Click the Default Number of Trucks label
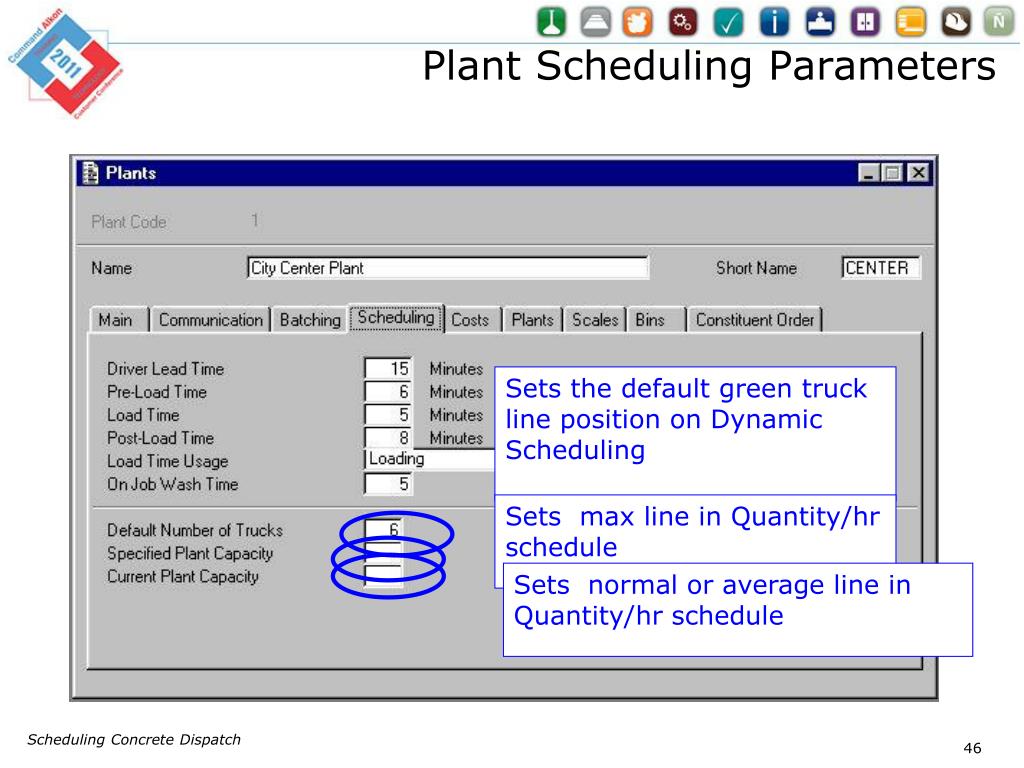The height and width of the screenshot is (768, 1024). [195, 530]
